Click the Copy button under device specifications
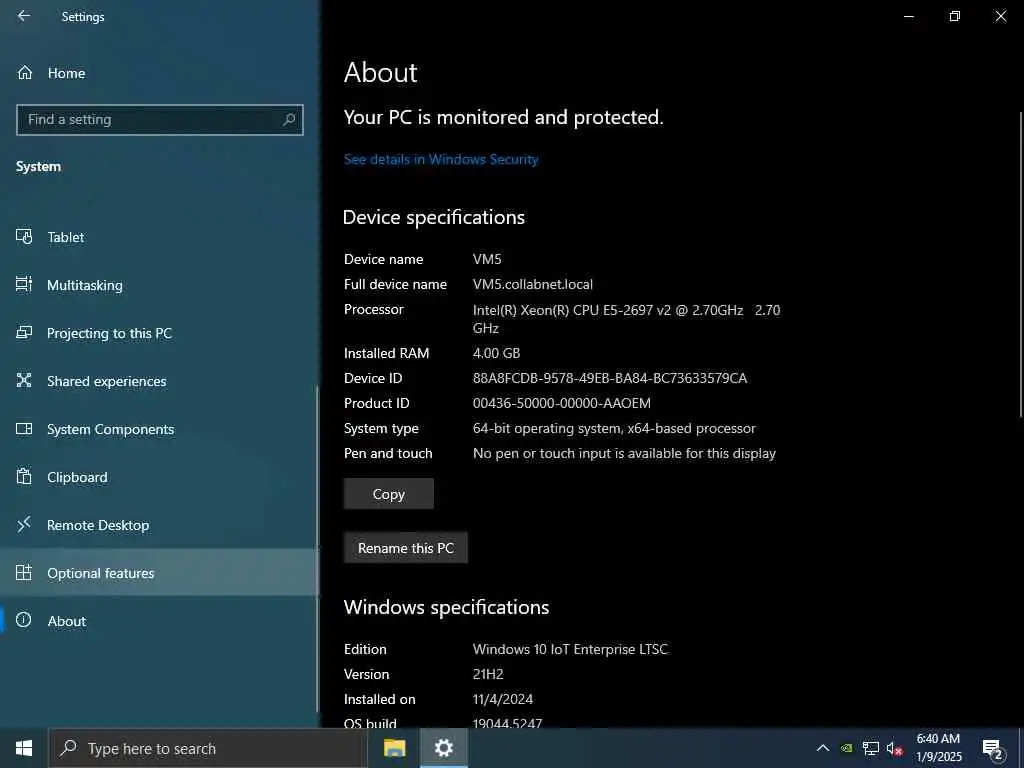This screenshot has width=1024, height=768. coord(389,494)
